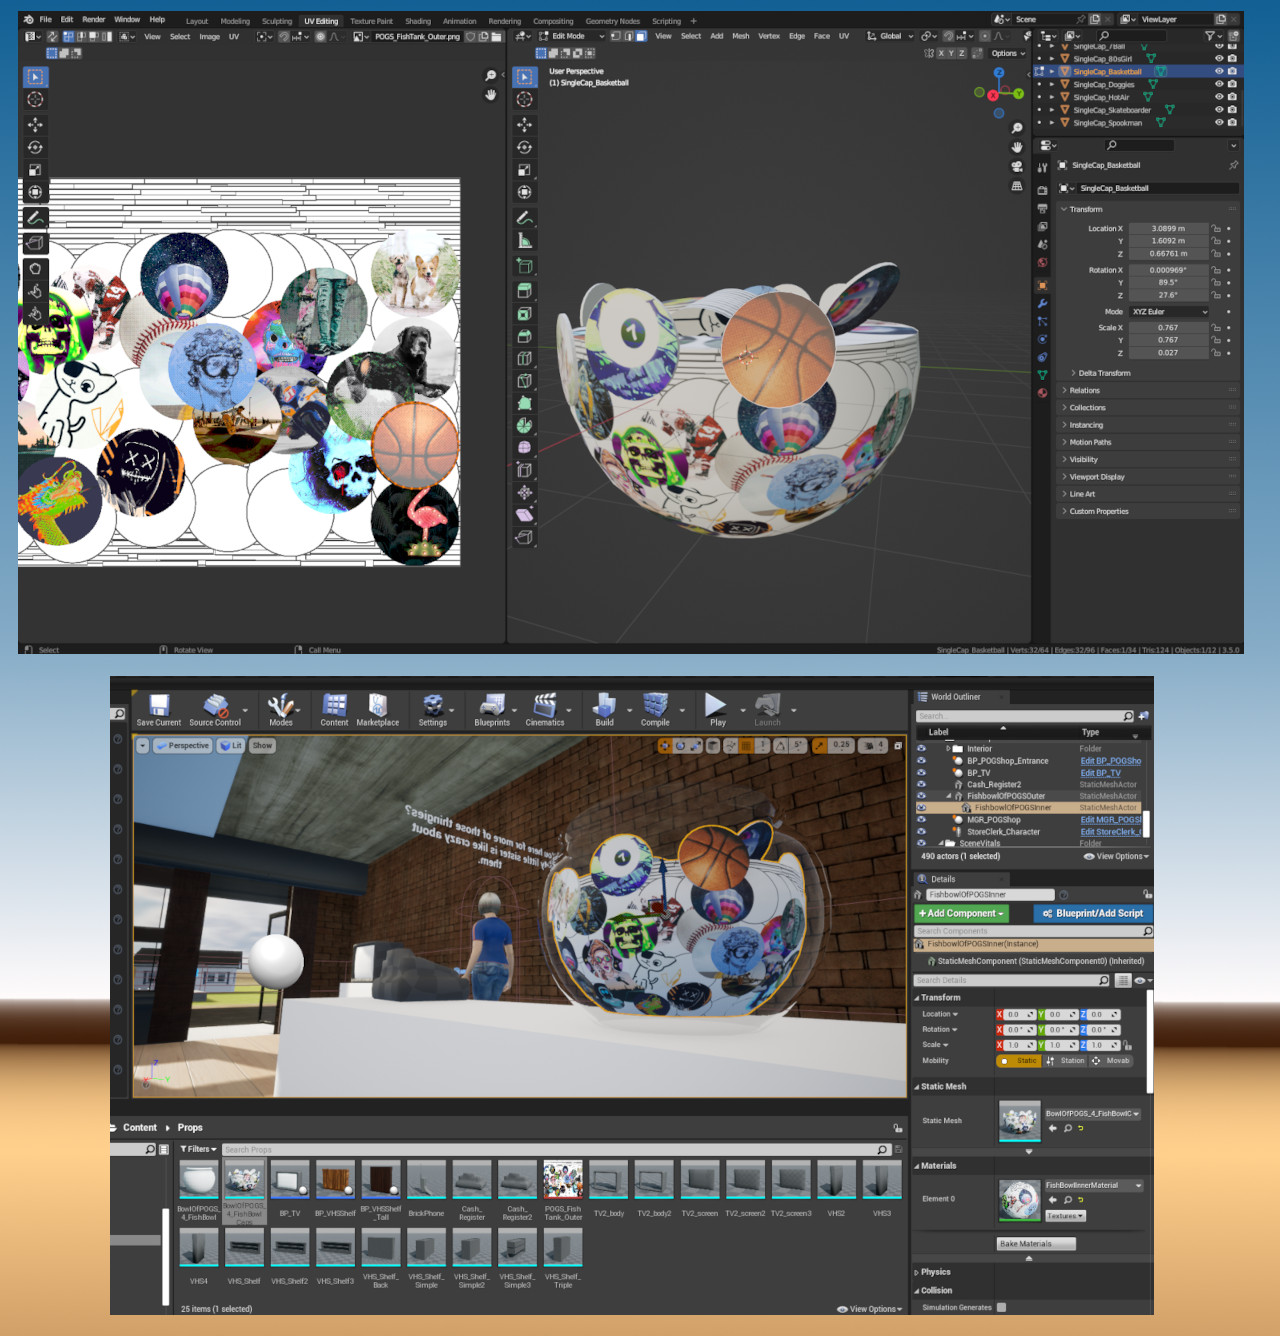Select the Measure tool in Blender 3D viewport
The width and height of the screenshot is (1280, 1336).
[x=524, y=240]
